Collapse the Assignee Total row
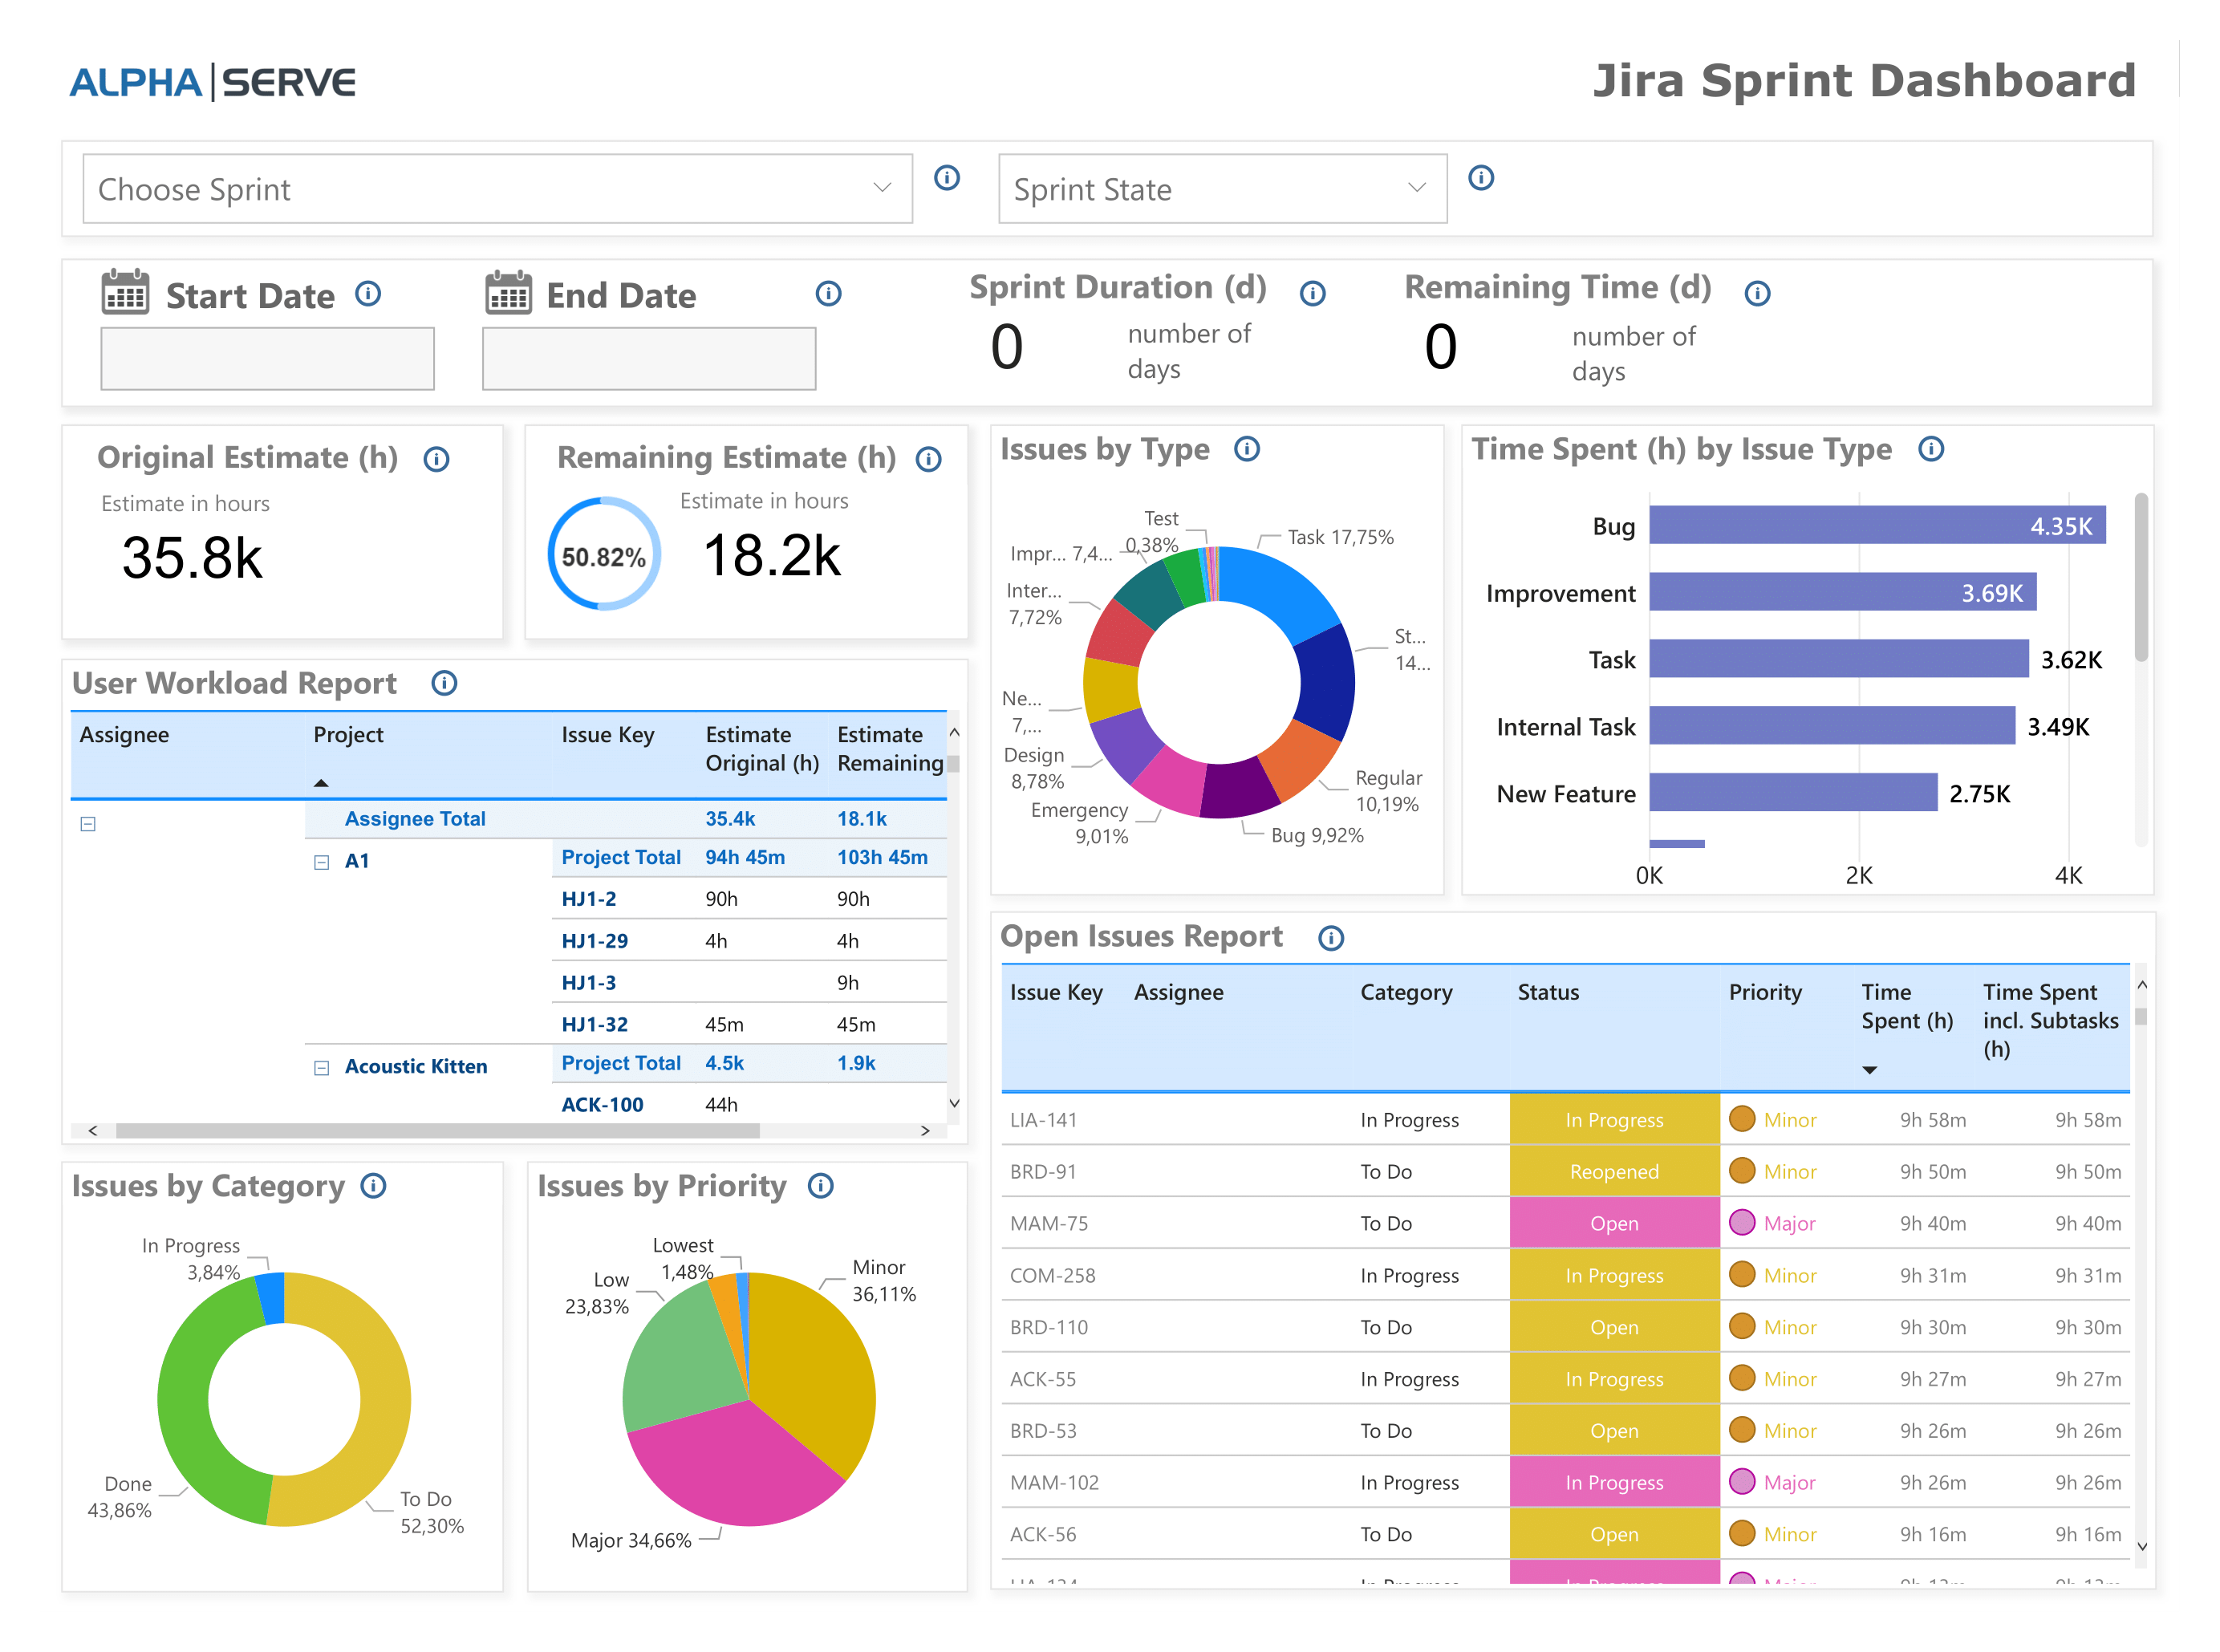 coord(88,824)
